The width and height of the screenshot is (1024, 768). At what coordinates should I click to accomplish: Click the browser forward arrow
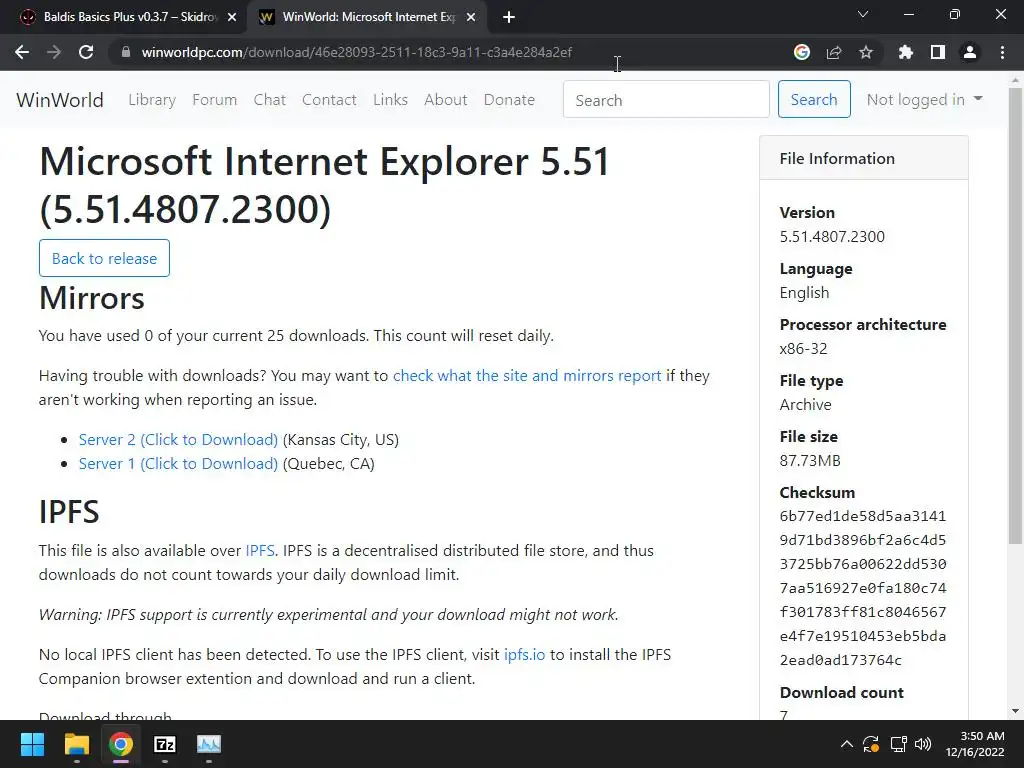click(54, 52)
